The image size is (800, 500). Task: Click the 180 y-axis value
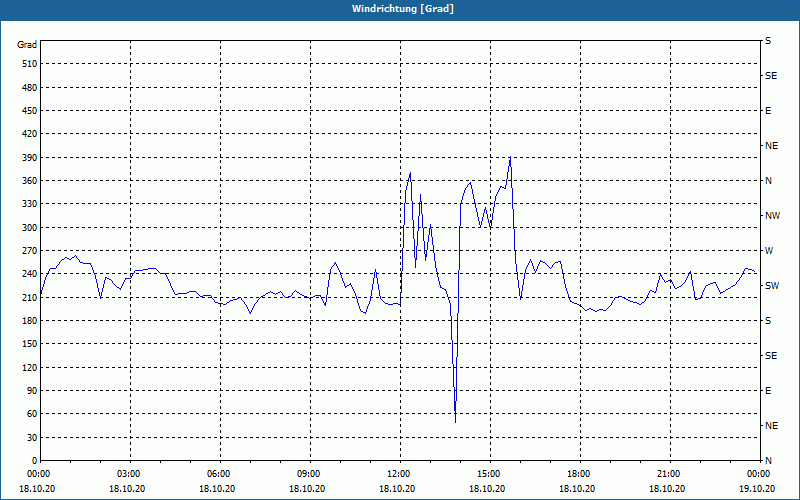(30, 321)
